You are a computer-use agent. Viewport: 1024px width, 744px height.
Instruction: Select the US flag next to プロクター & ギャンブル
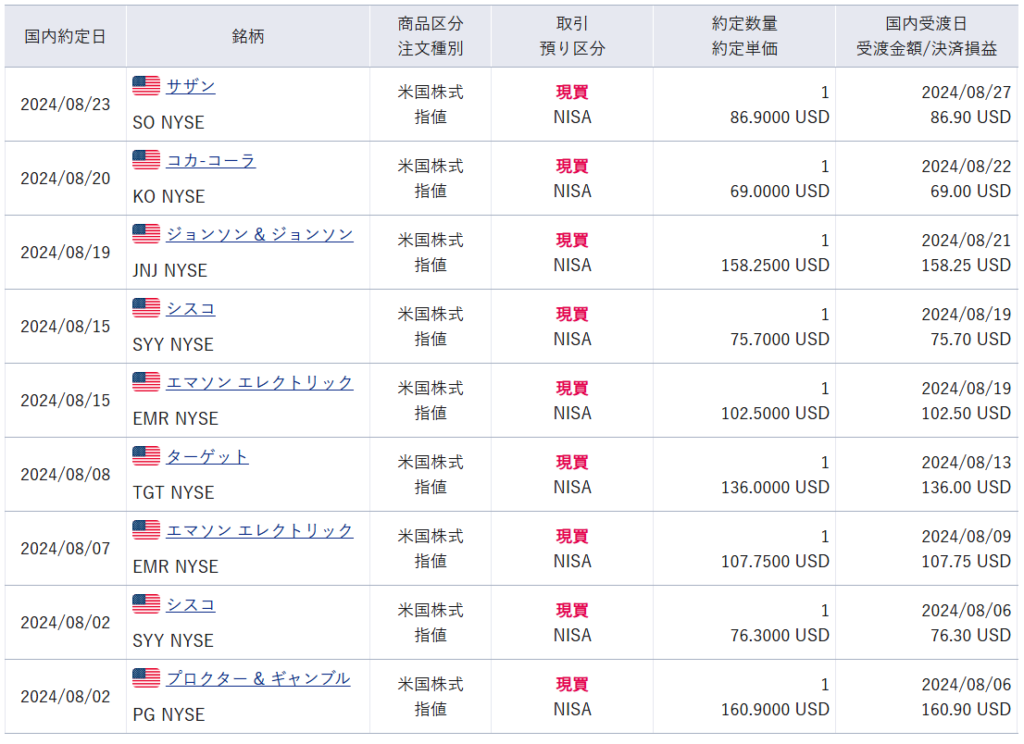(146, 678)
